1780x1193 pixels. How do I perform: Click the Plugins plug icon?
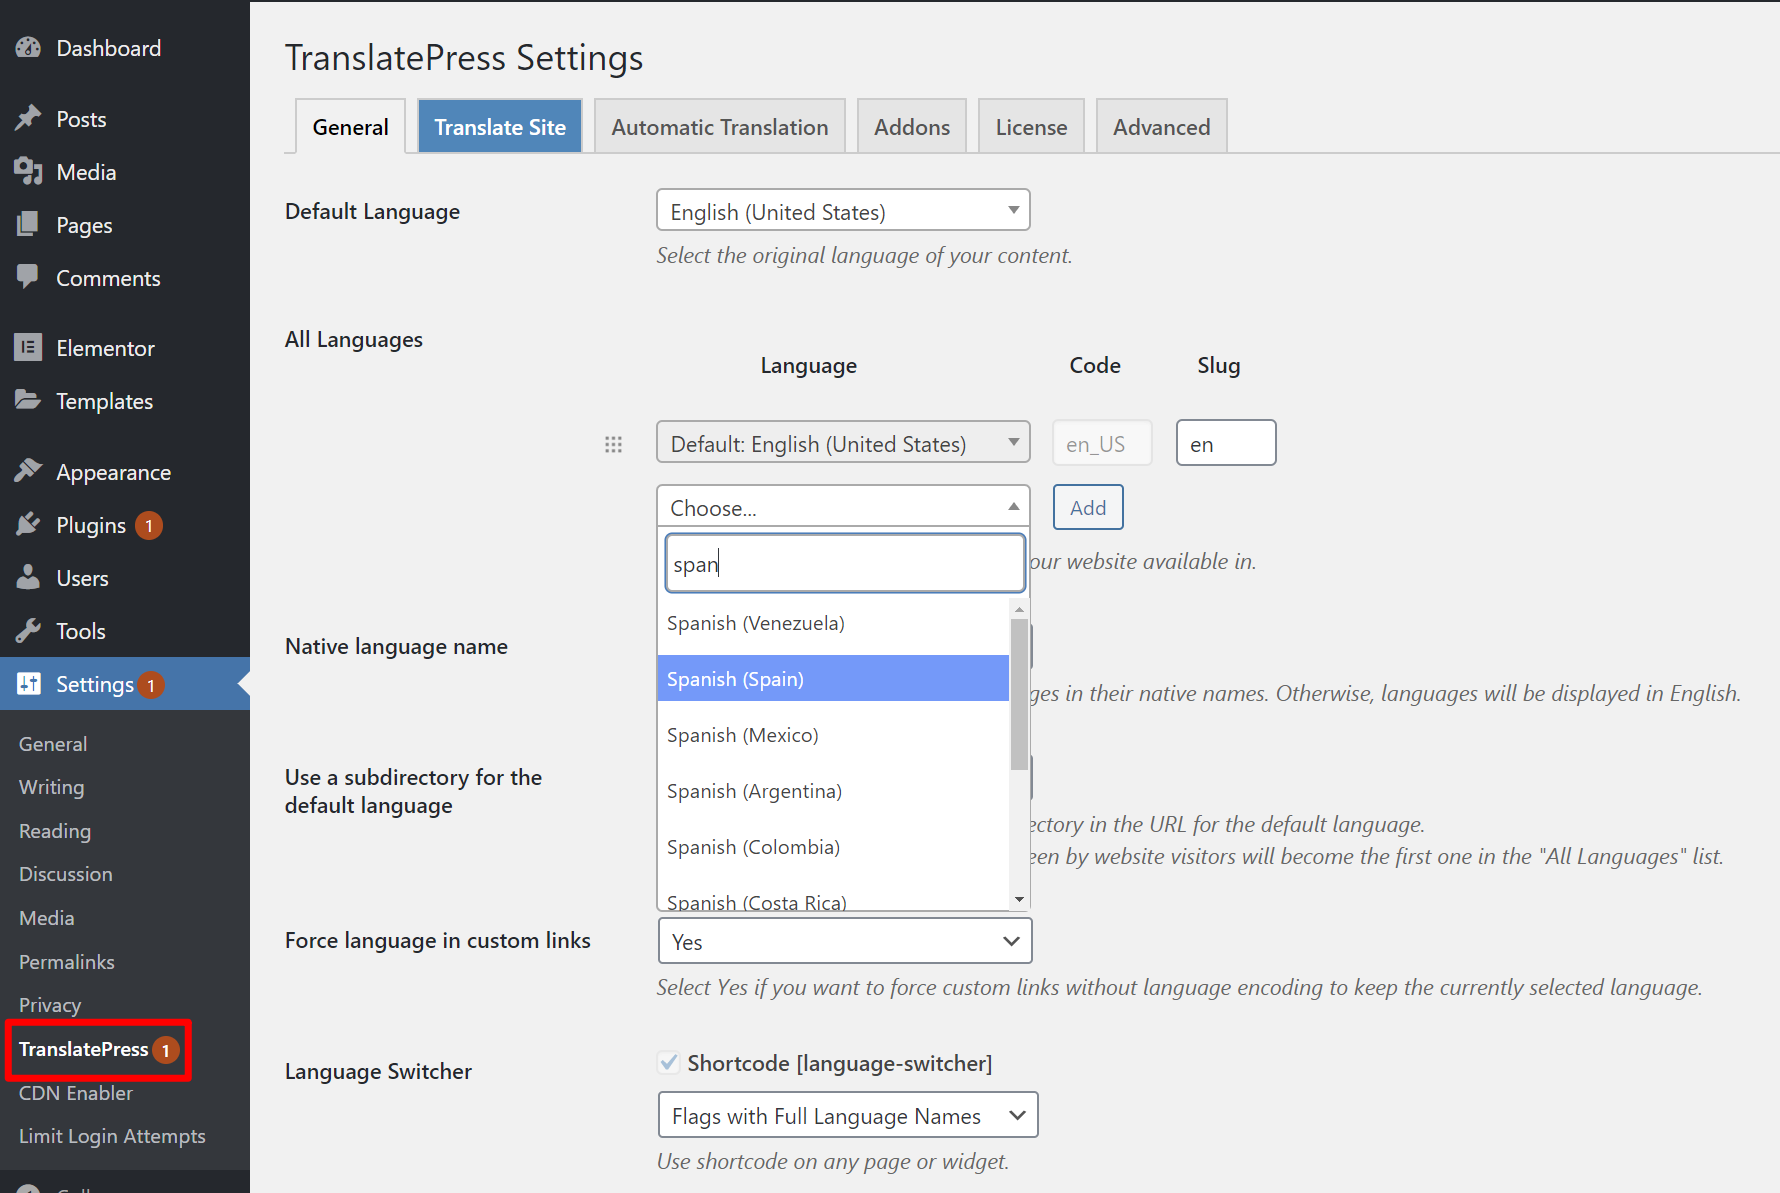[x=28, y=525]
